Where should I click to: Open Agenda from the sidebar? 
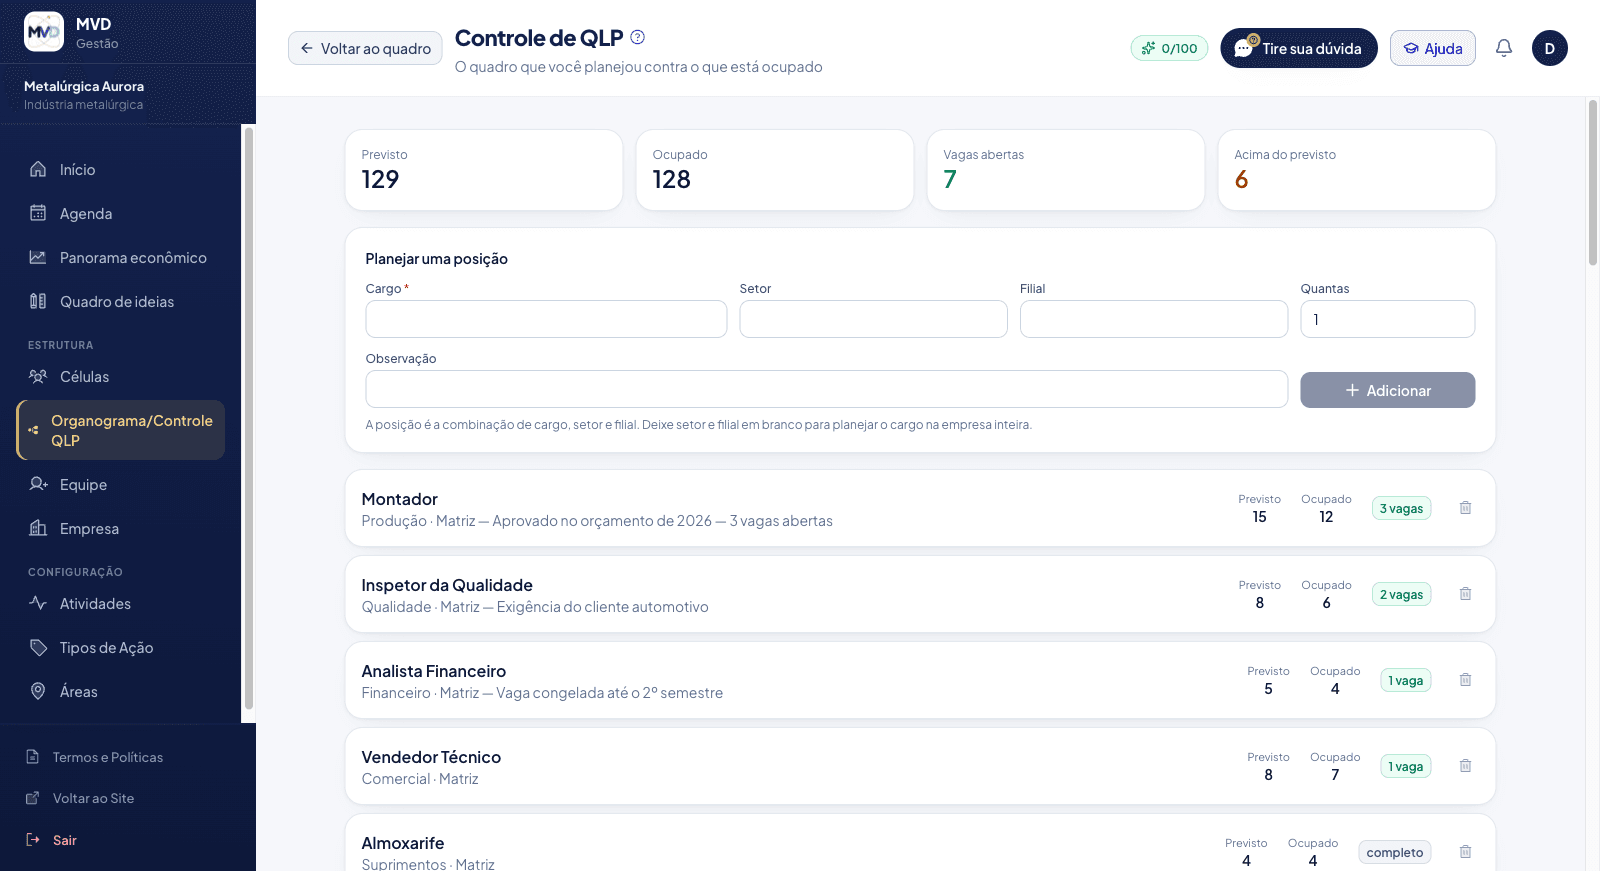coord(120,214)
